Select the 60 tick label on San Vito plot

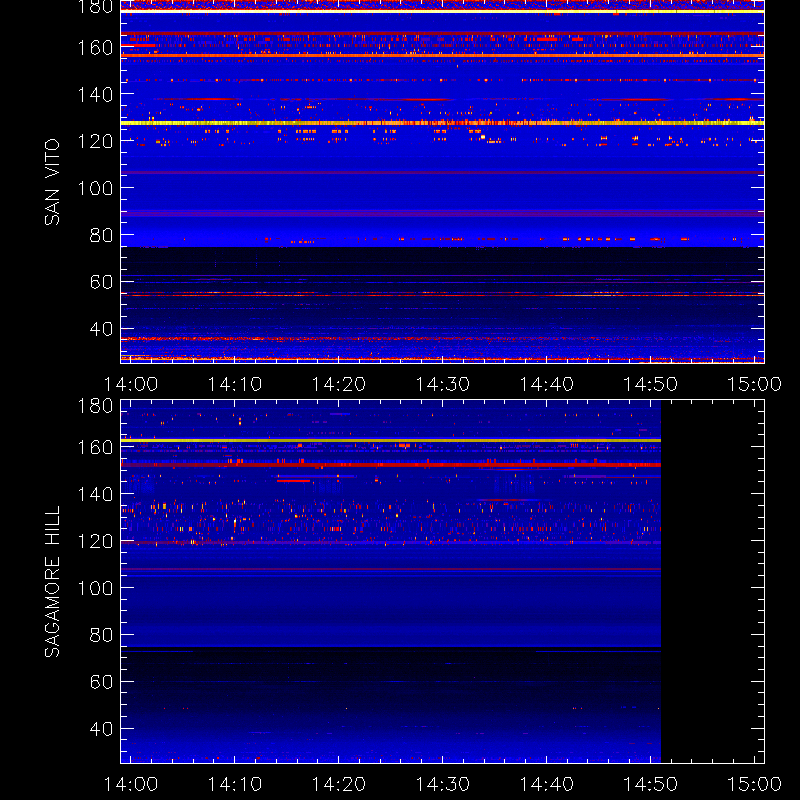pyautogui.click(x=101, y=282)
